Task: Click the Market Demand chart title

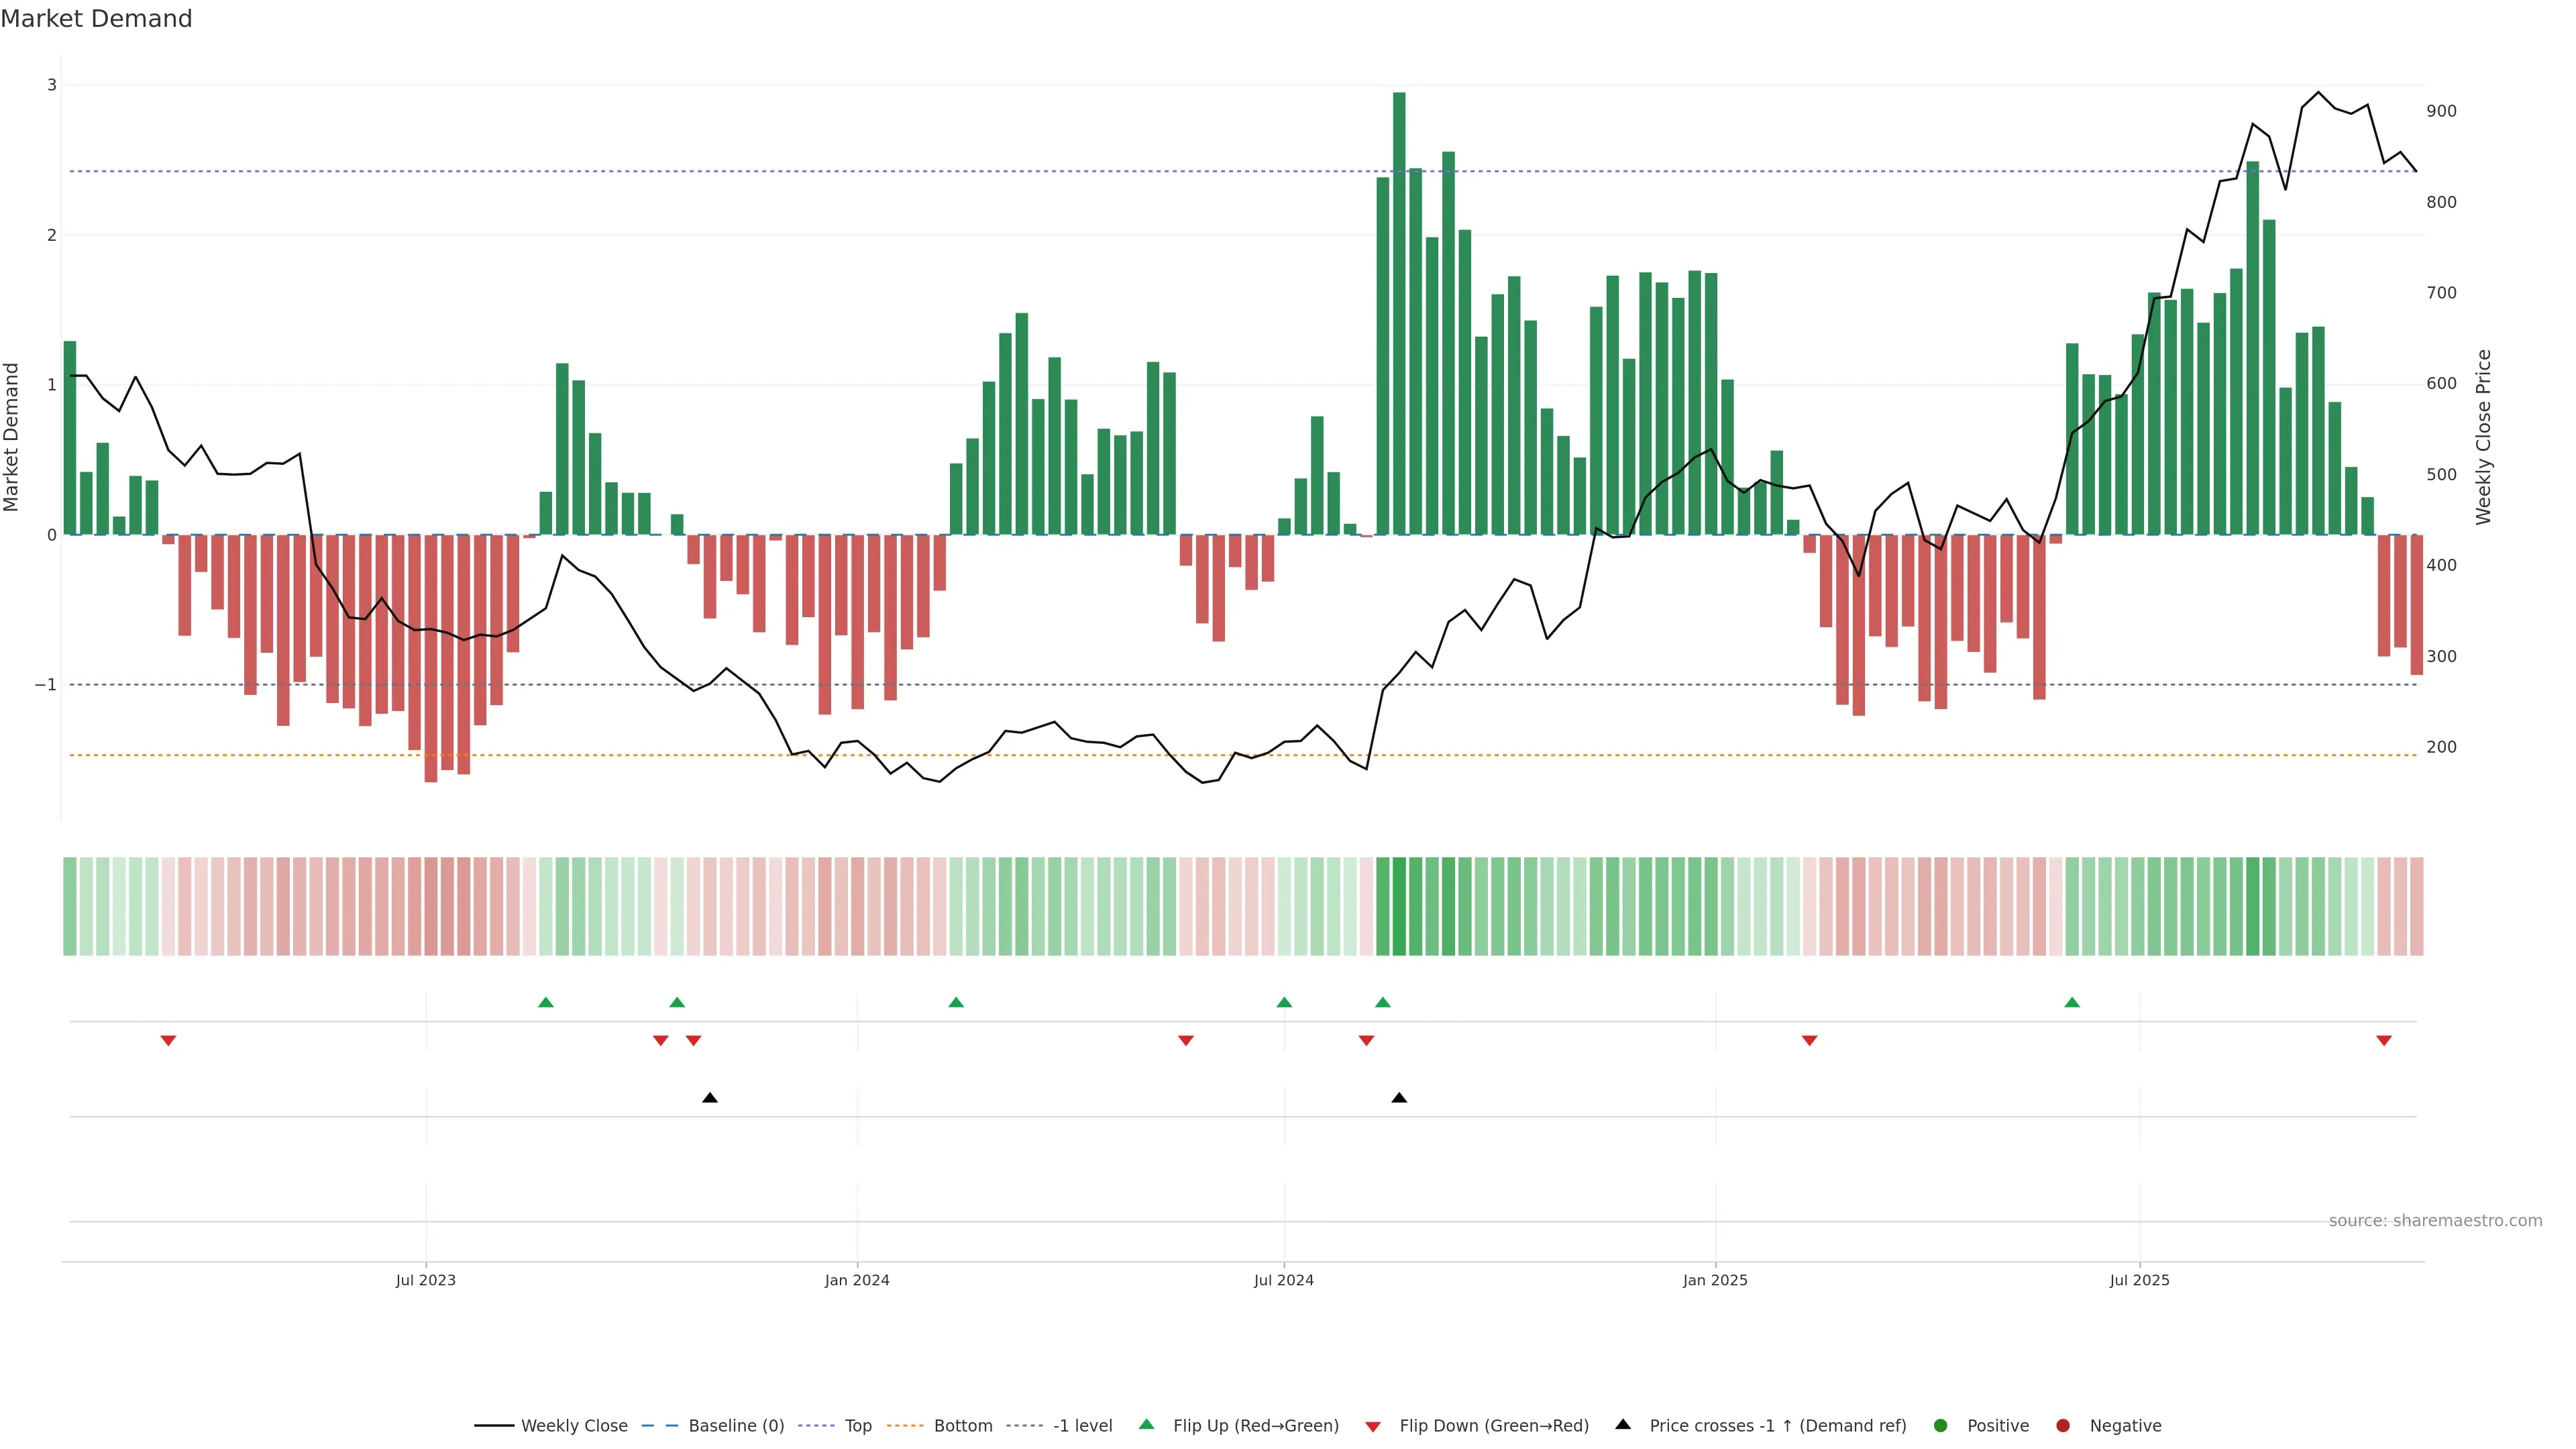Action: tap(96, 19)
